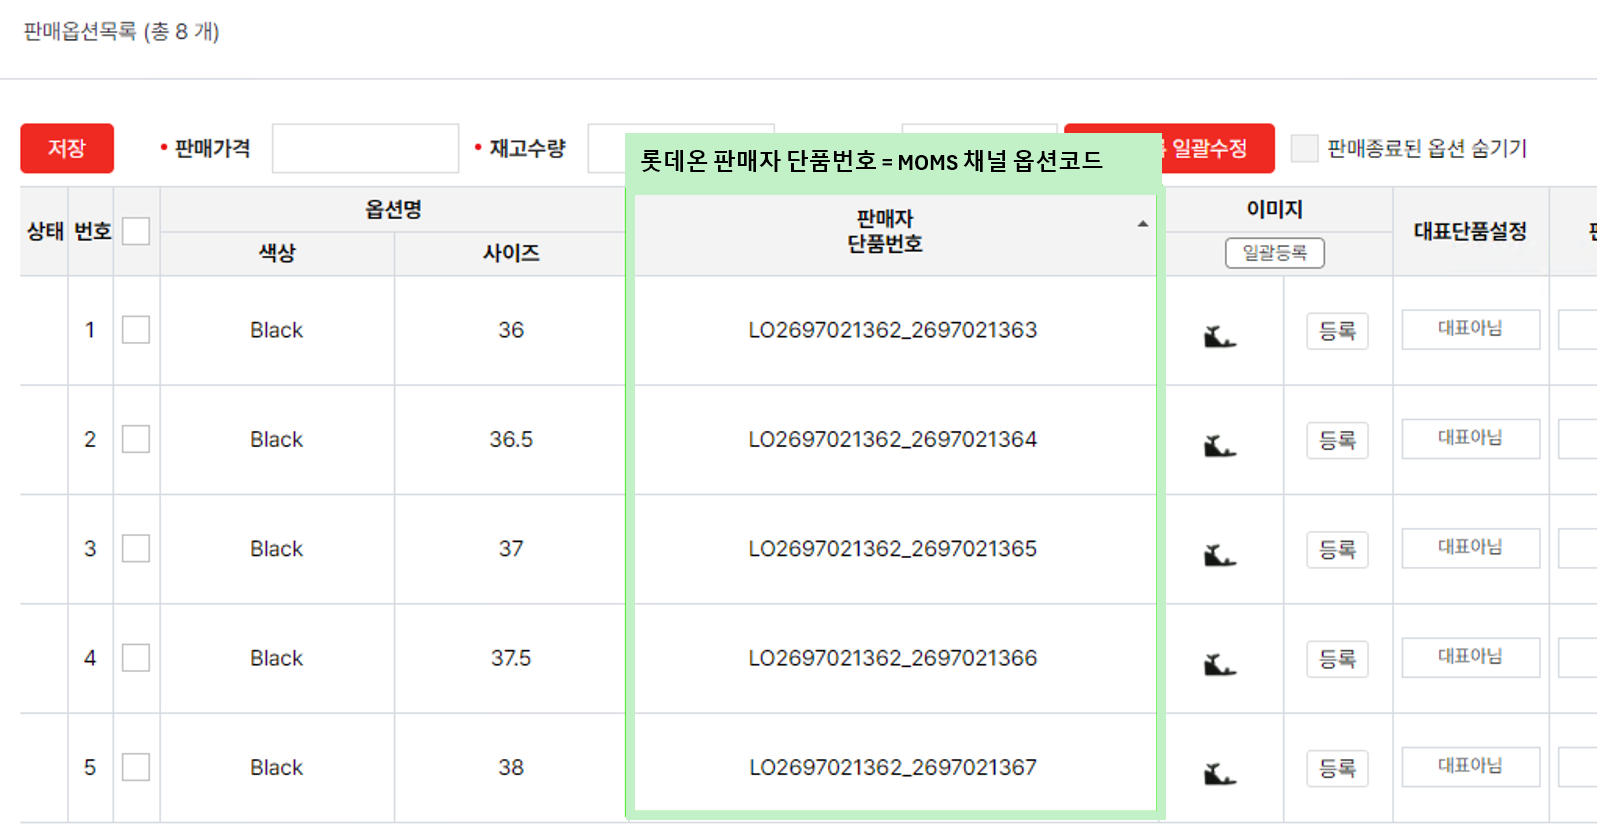Open shoe thumbnail for size 36.5 row
The height and width of the screenshot is (828, 1597).
coord(1220,445)
